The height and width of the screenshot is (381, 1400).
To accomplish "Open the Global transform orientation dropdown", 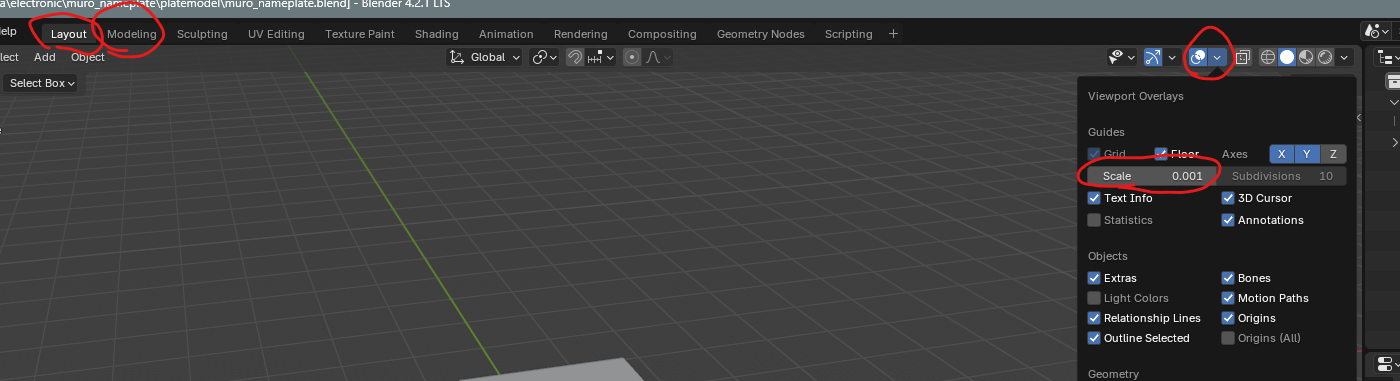I will tap(485, 57).
